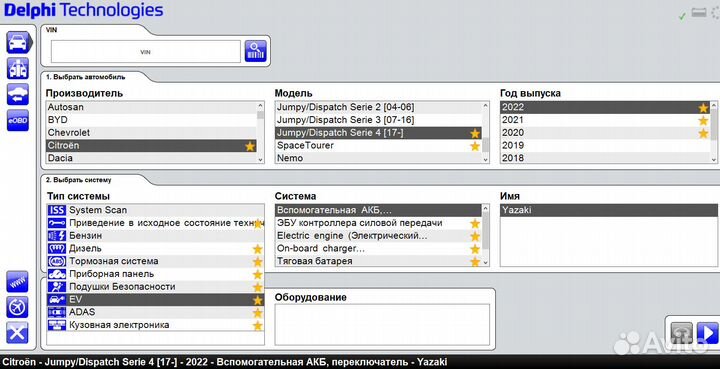The height and width of the screenshot is (369, 720).
Task: Click the green checkmark status icon
Action: pyautogui.click(x=682, y=16)
